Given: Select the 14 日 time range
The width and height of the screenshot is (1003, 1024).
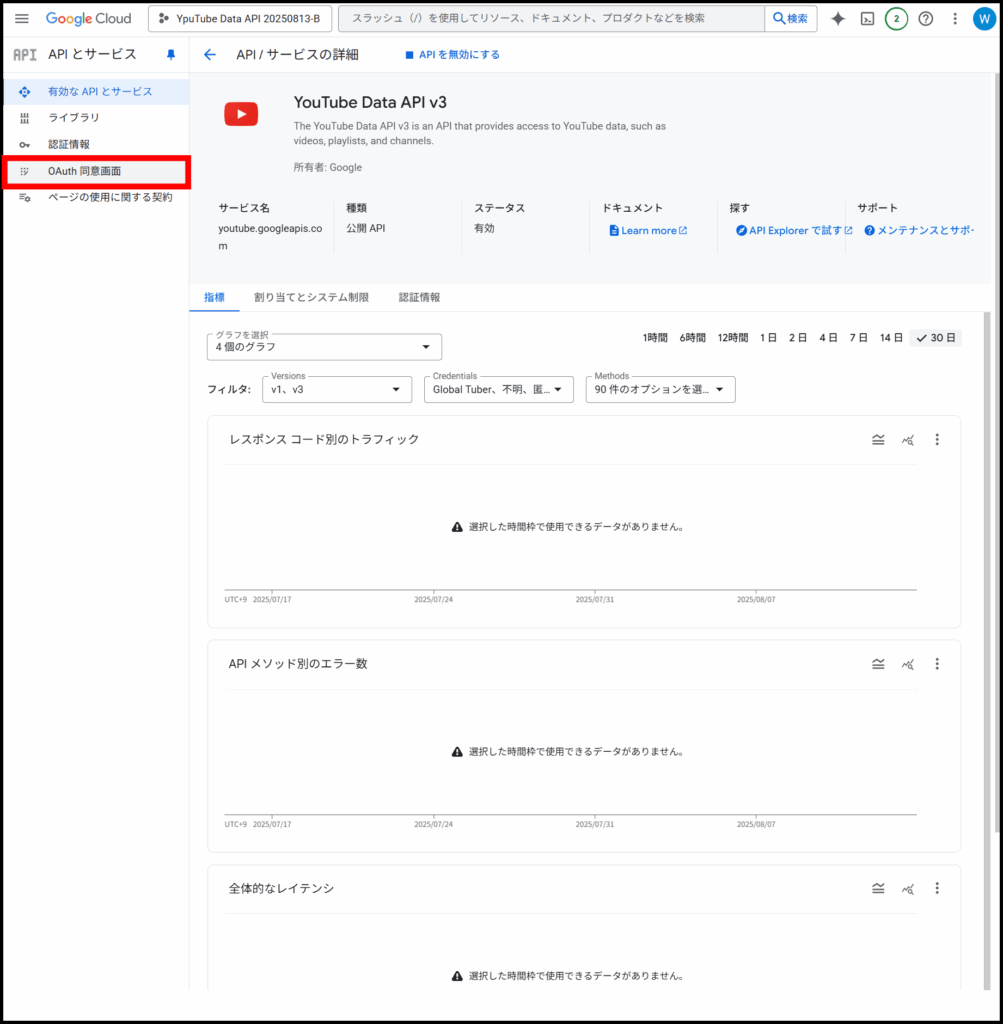Looking at the screenshot, I should pyautogui.click(x=891, y=338).
